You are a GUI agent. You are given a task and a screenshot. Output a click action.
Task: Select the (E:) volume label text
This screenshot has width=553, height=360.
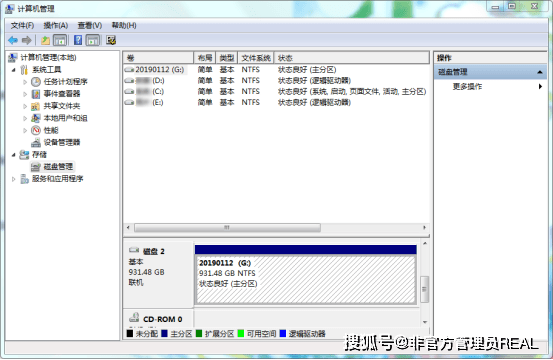point(158,103)
